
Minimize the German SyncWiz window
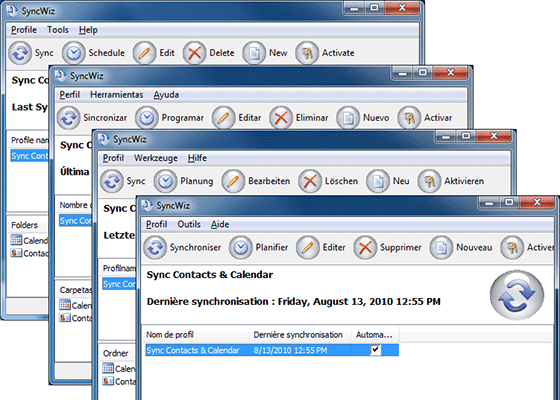[446, 136]
